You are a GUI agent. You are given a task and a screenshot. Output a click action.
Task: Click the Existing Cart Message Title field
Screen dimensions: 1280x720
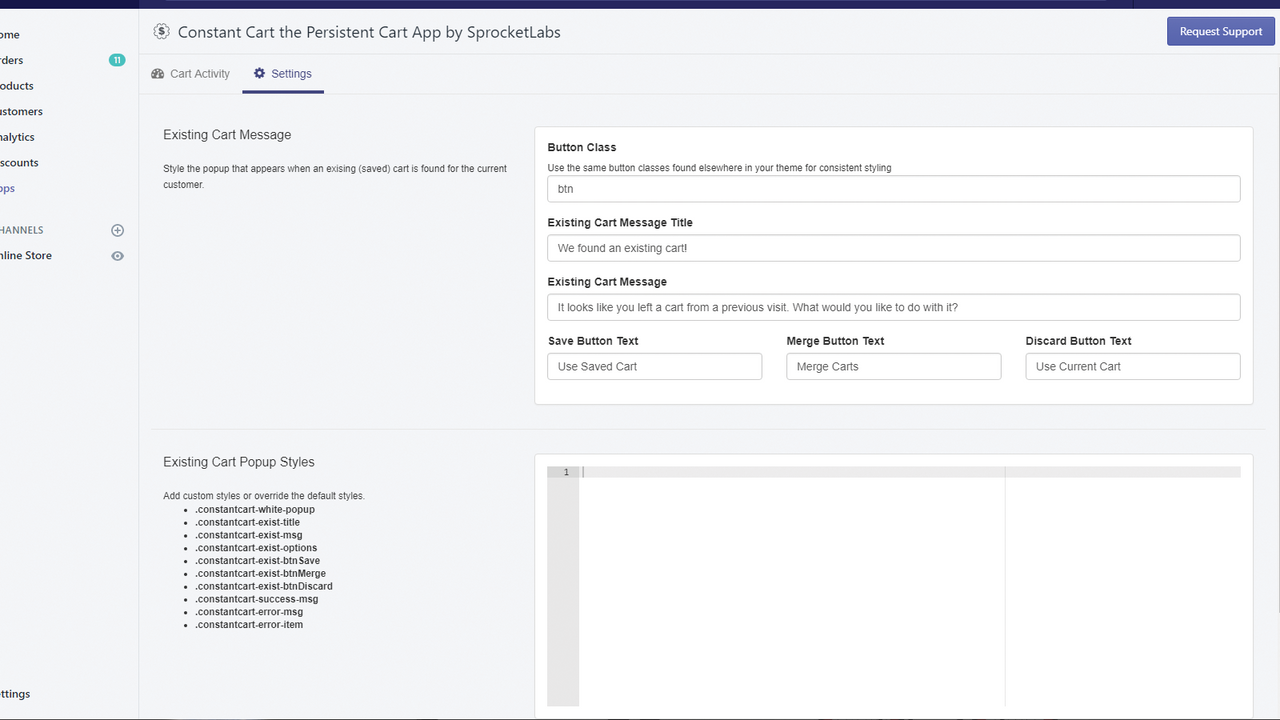click(x=893, y=247)
